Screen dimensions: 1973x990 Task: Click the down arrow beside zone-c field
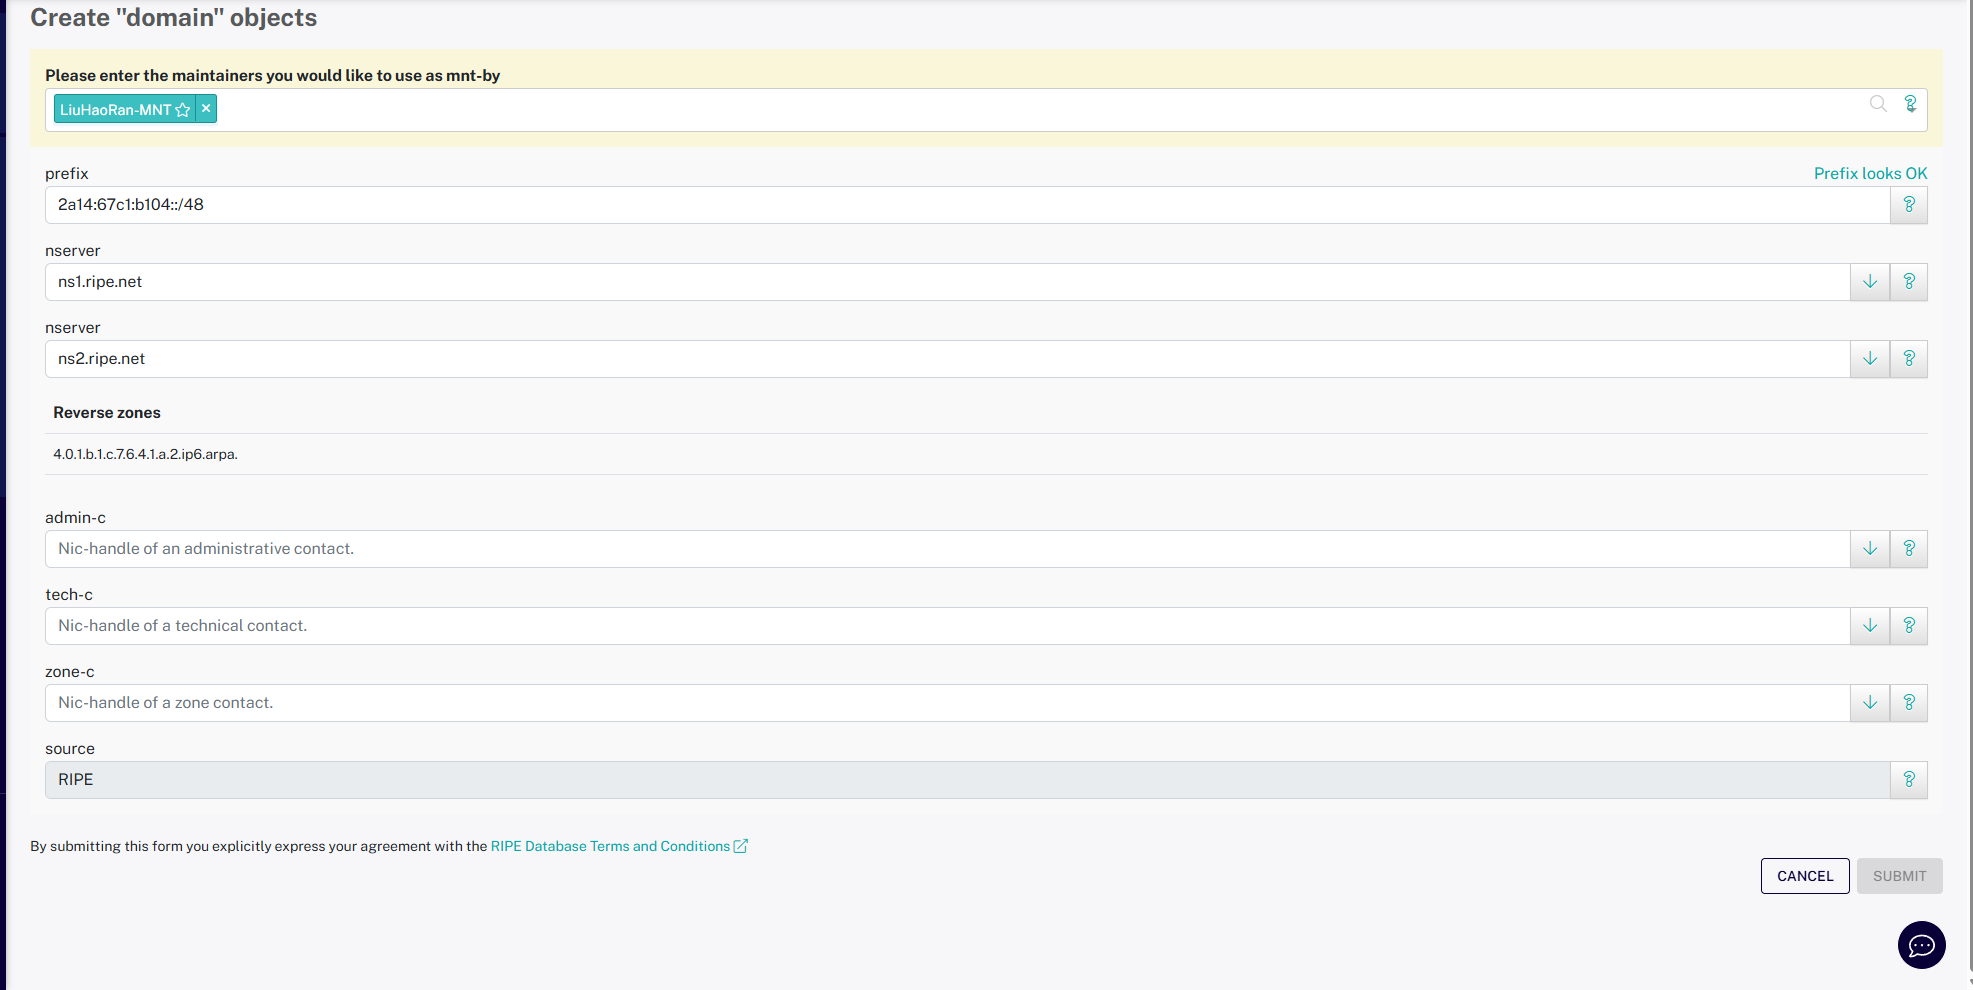coord(1870,703)
